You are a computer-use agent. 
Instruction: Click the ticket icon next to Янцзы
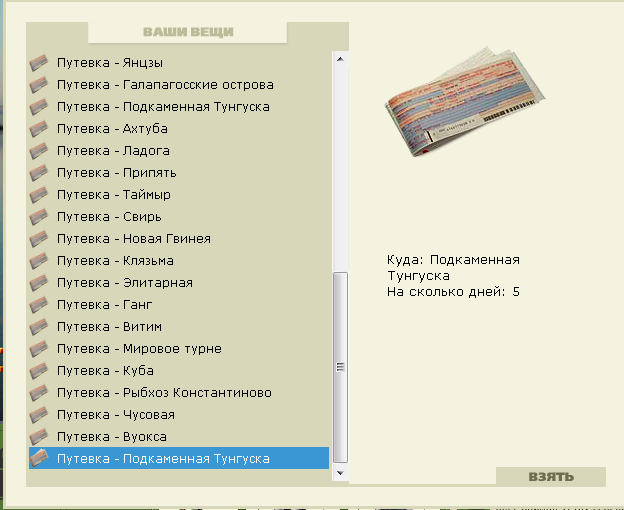coord(39,63)
